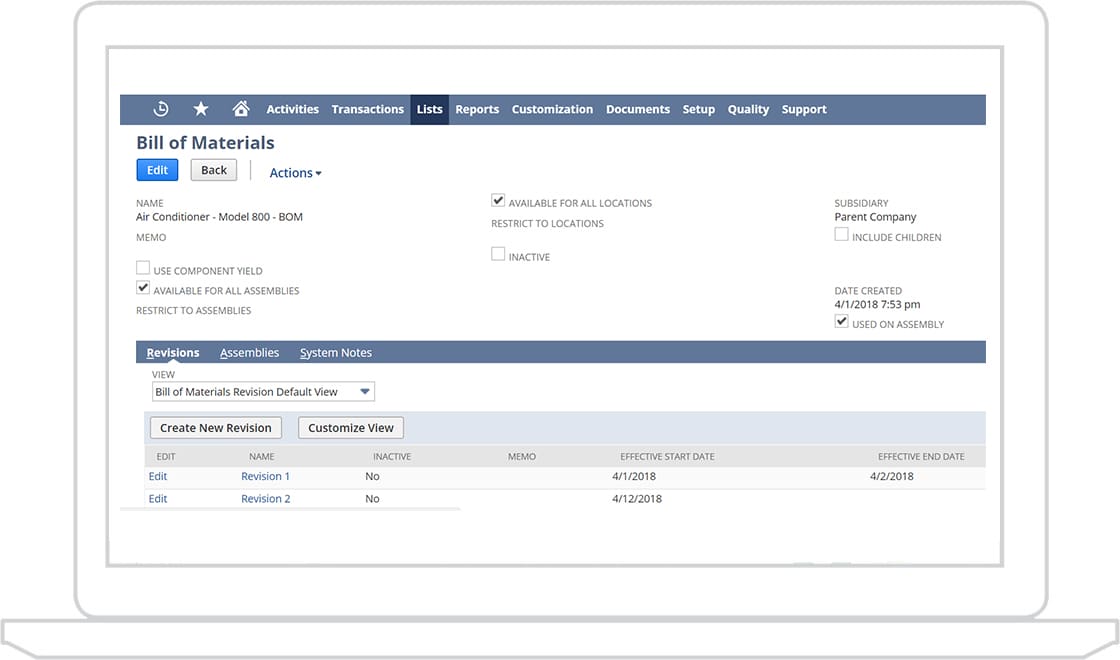1120x660 pixels.
Task: Click the Memo column header
Action: tap(521, 456)
